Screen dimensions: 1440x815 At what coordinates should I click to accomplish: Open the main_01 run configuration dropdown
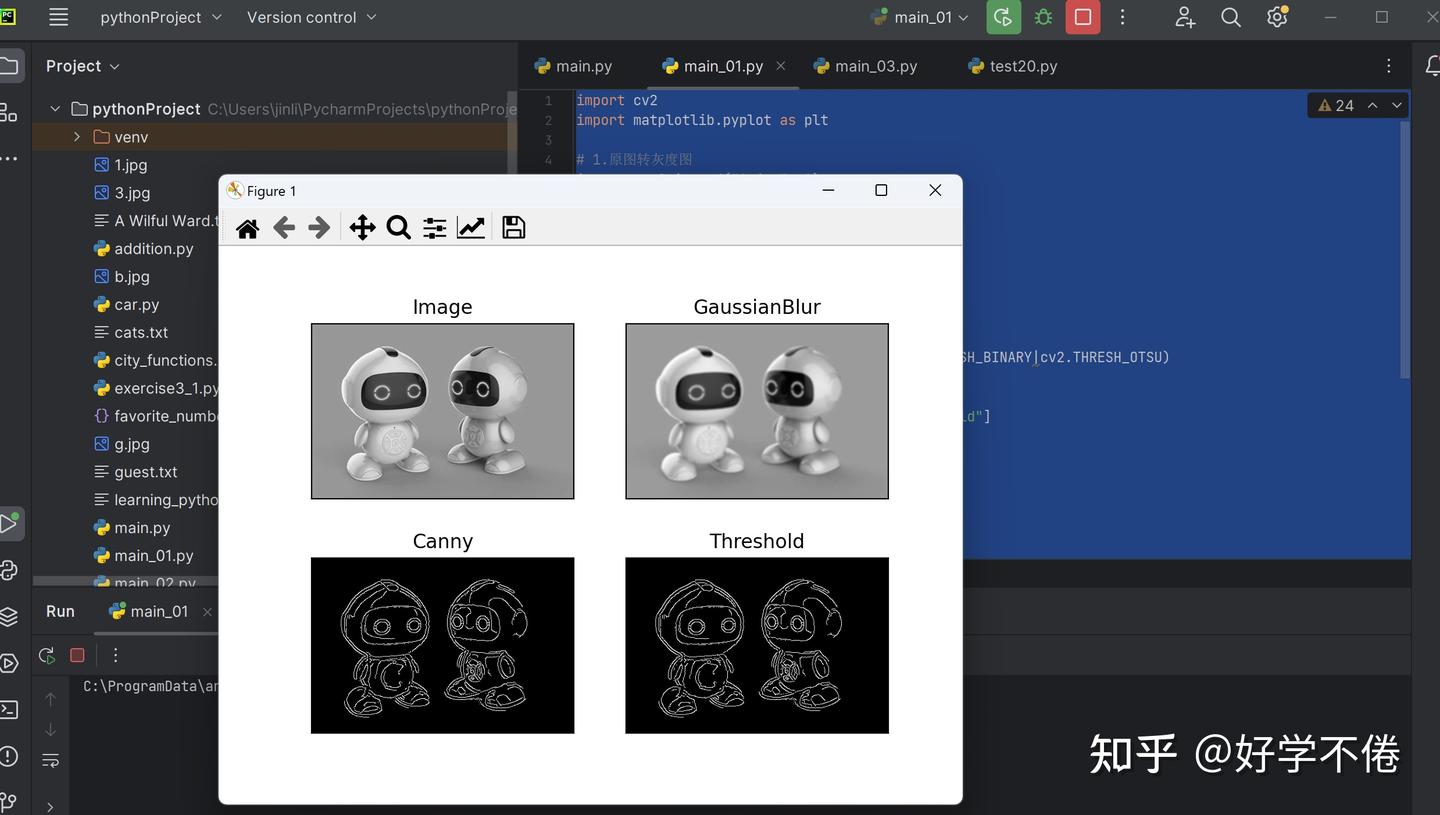tap(921, 17)
